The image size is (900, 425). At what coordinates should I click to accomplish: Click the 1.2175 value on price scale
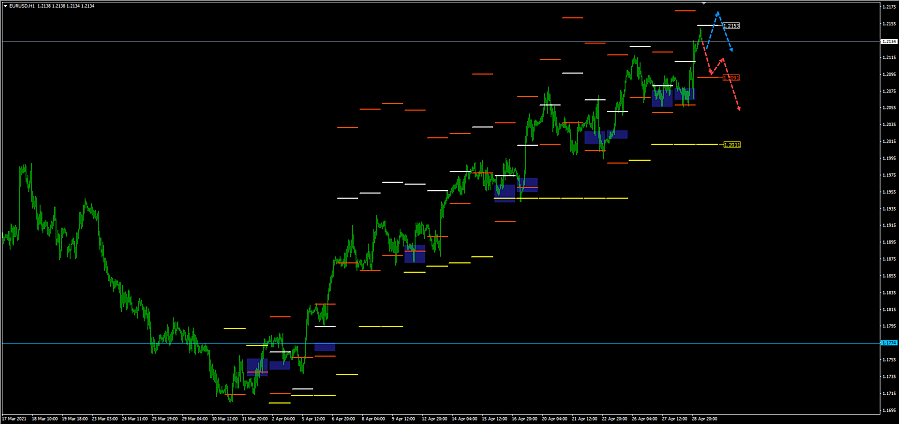click(891, 7)
